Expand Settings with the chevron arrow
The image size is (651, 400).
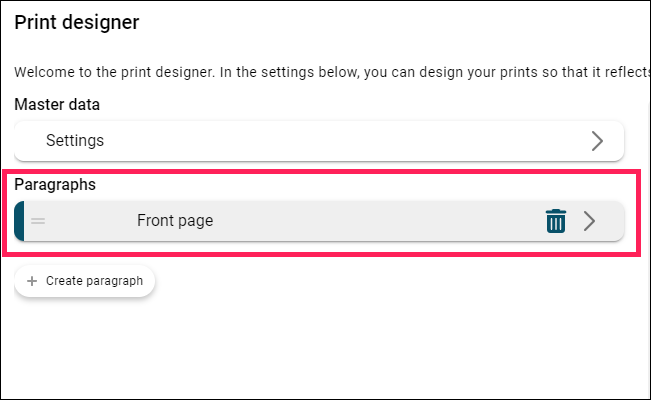pos(597,141)
